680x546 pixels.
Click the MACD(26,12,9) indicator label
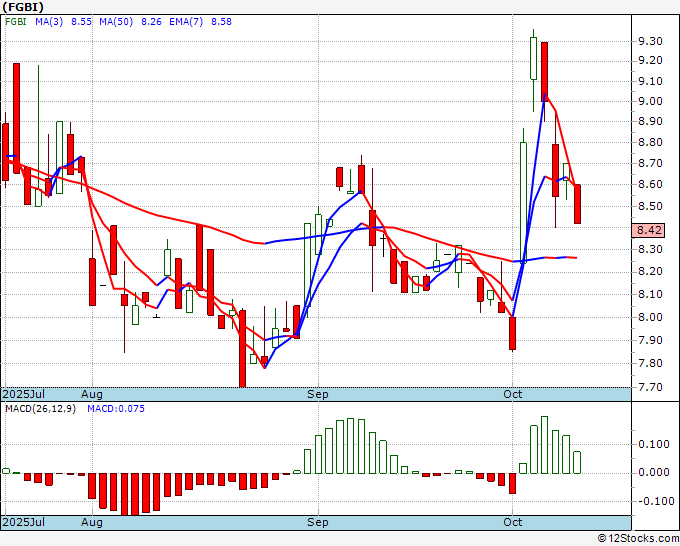[40, 409]
